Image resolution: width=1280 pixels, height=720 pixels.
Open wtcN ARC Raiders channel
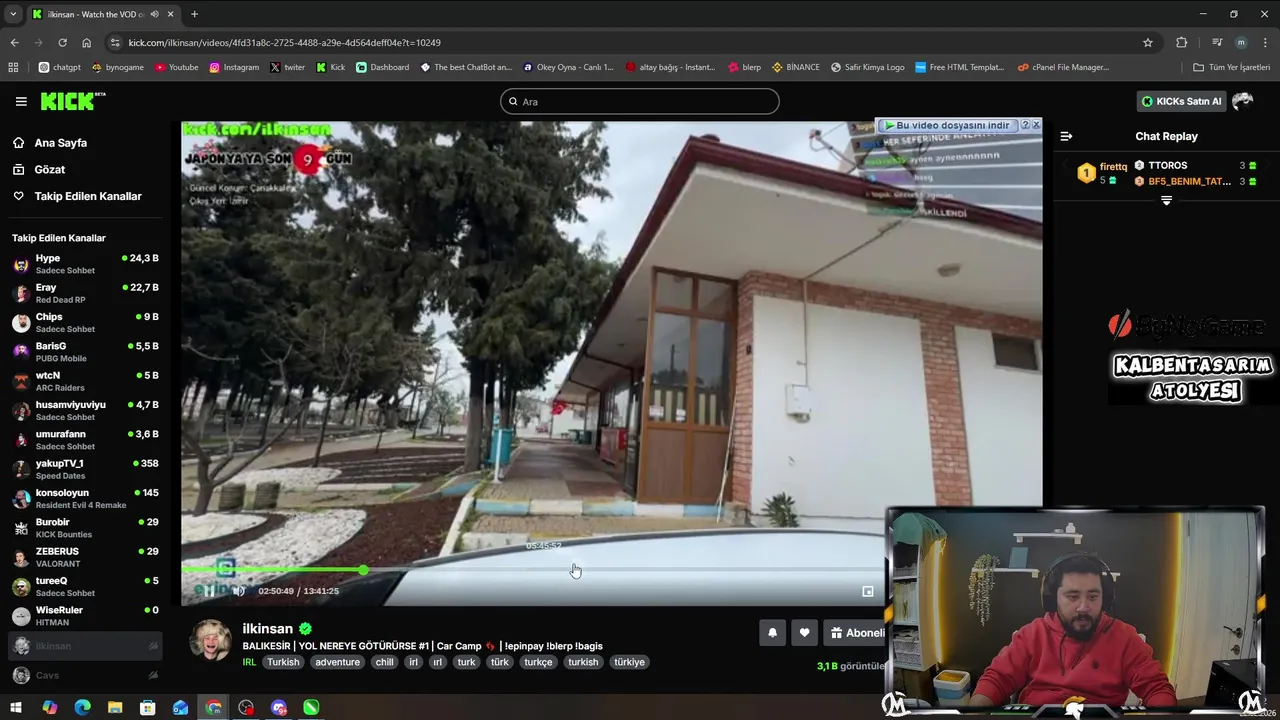pyautogui.click(x=84, y=381)
